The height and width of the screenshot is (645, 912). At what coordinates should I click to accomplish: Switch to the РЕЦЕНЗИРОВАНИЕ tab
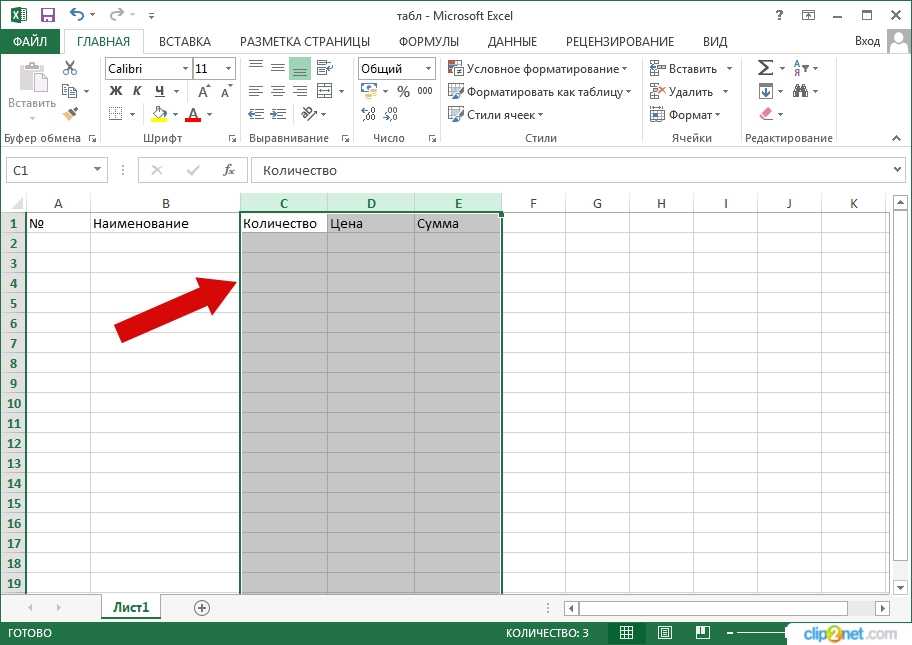pos(619,41)
